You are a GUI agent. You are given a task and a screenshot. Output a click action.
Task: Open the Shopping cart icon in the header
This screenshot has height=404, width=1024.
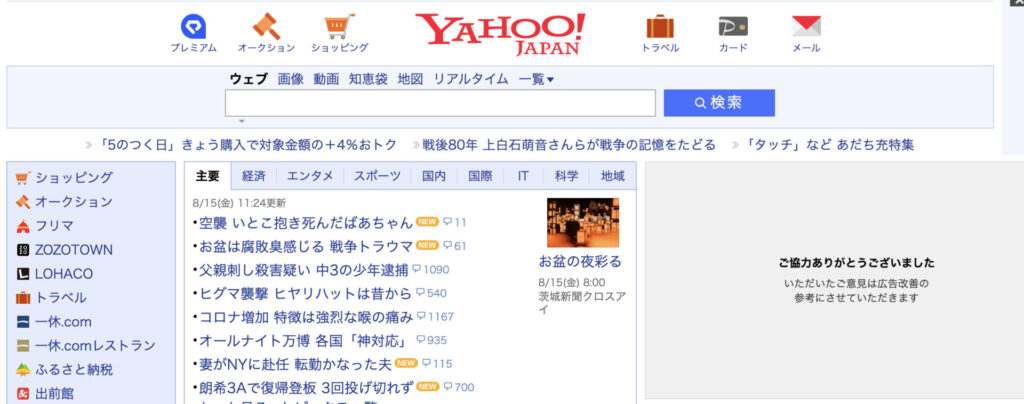pyautogui.click(x=340, y=27)
